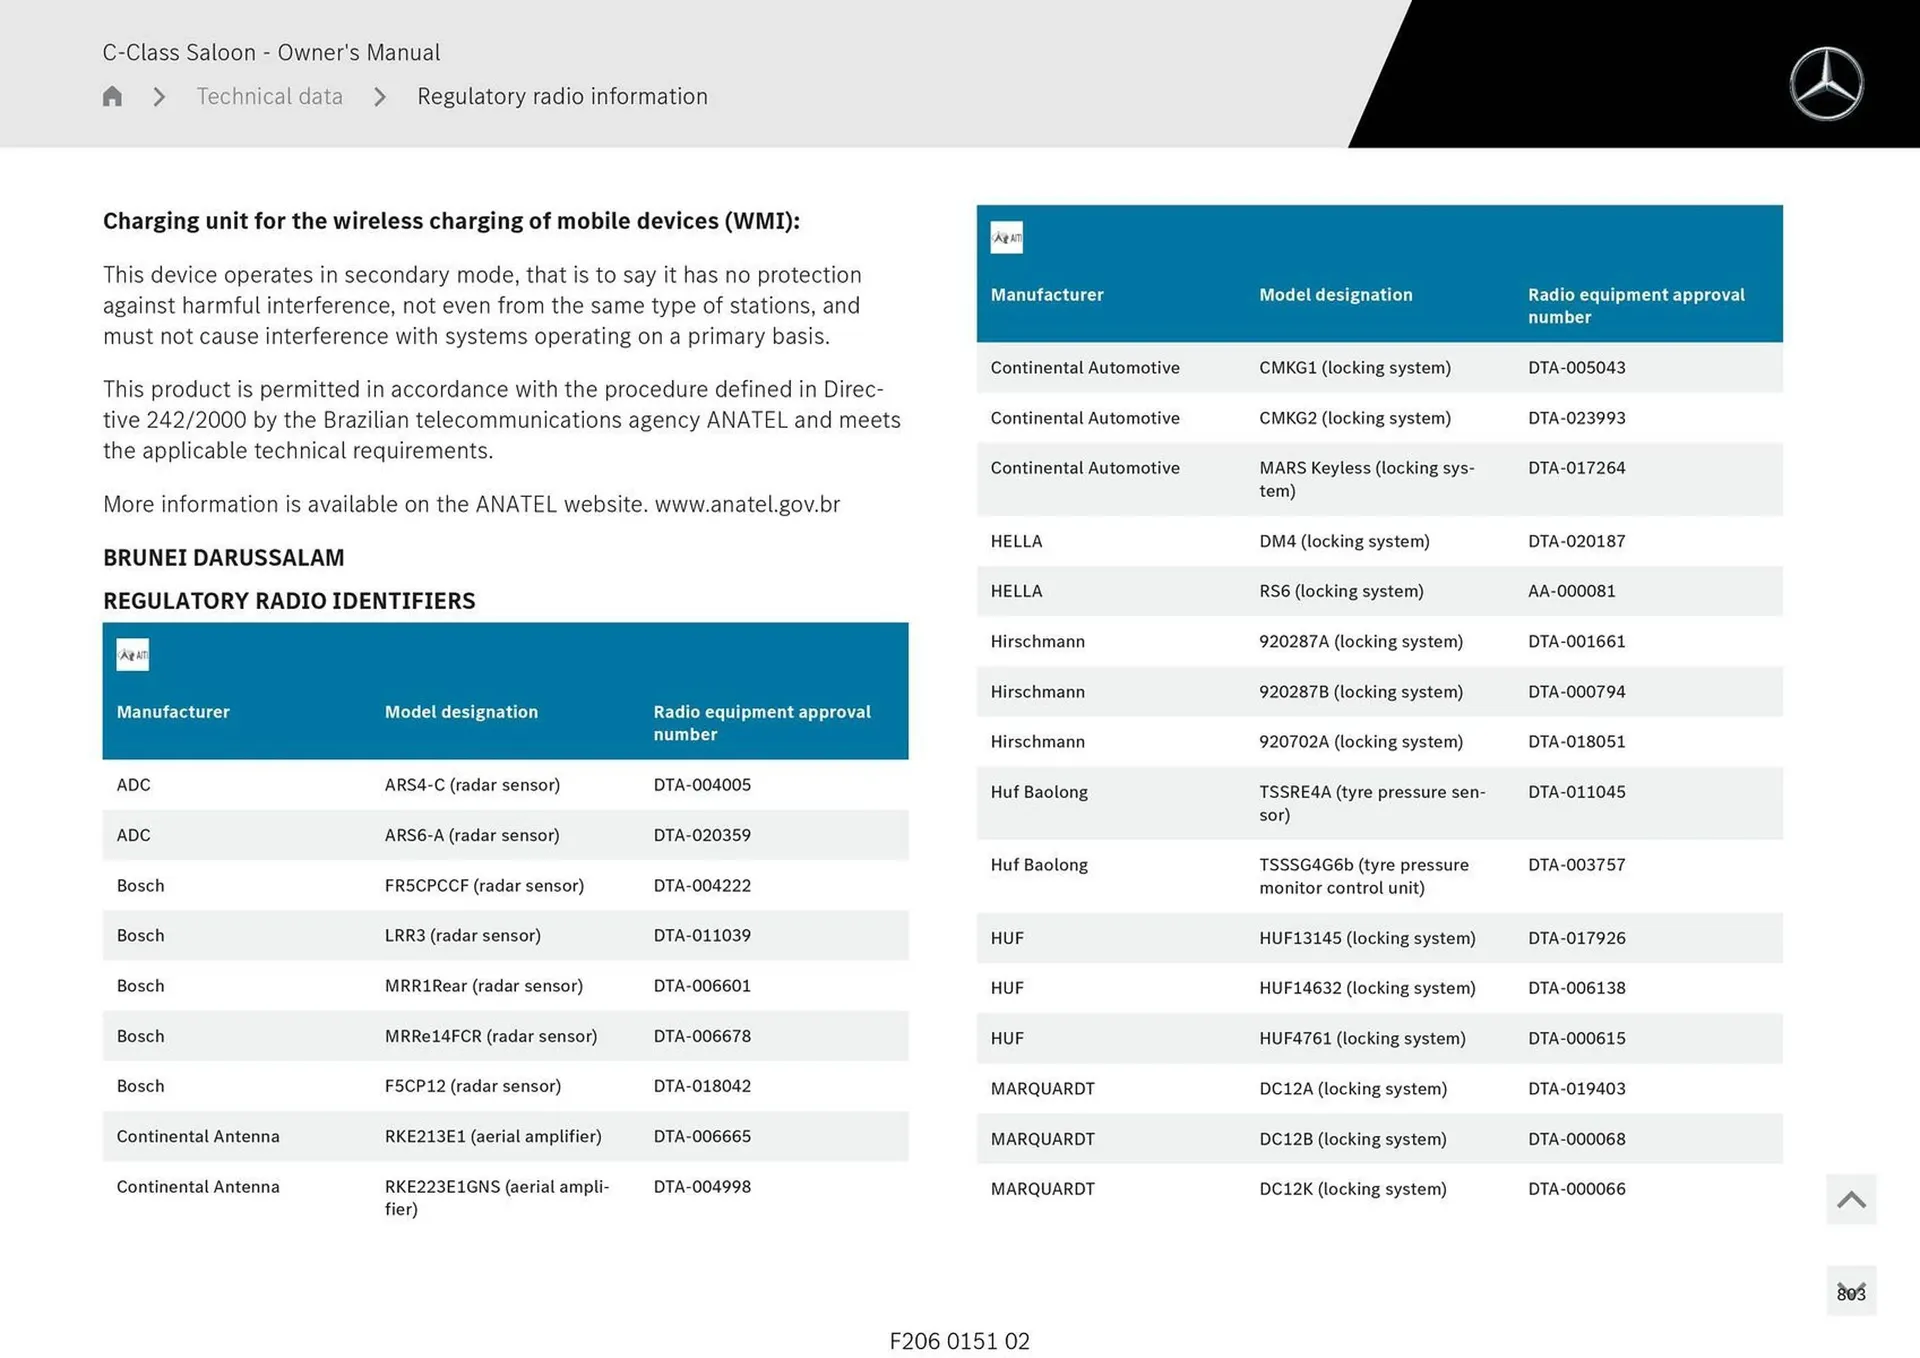Image resolution: width=1920 pixels, height=1358 pixels.
Task: Click the C-Class Saloon Owner's Manual title
Action: coord(271,52)
